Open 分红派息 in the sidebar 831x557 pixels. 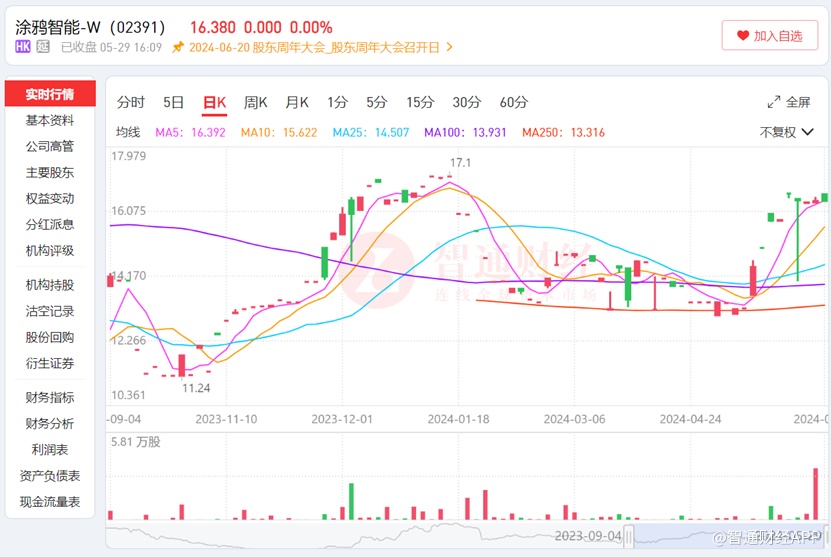point(50,225)
